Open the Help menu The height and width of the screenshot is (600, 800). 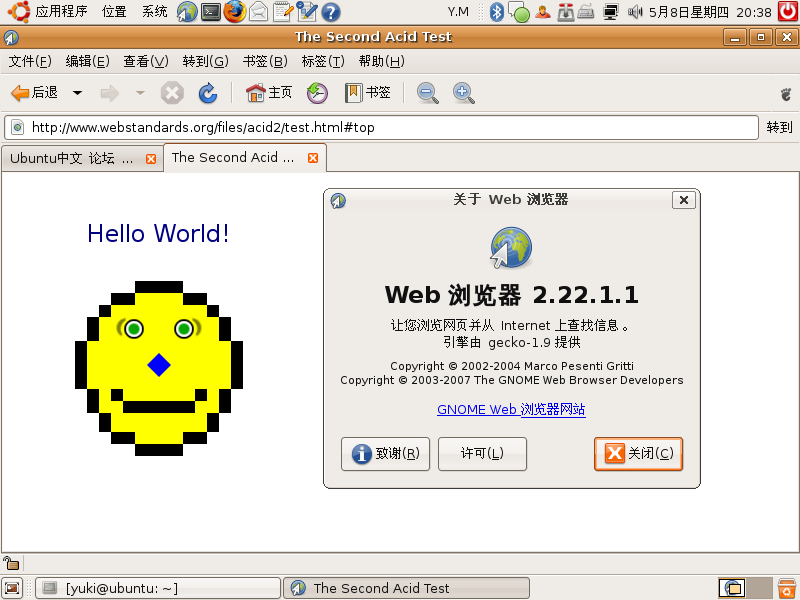[x=382, y=62]
